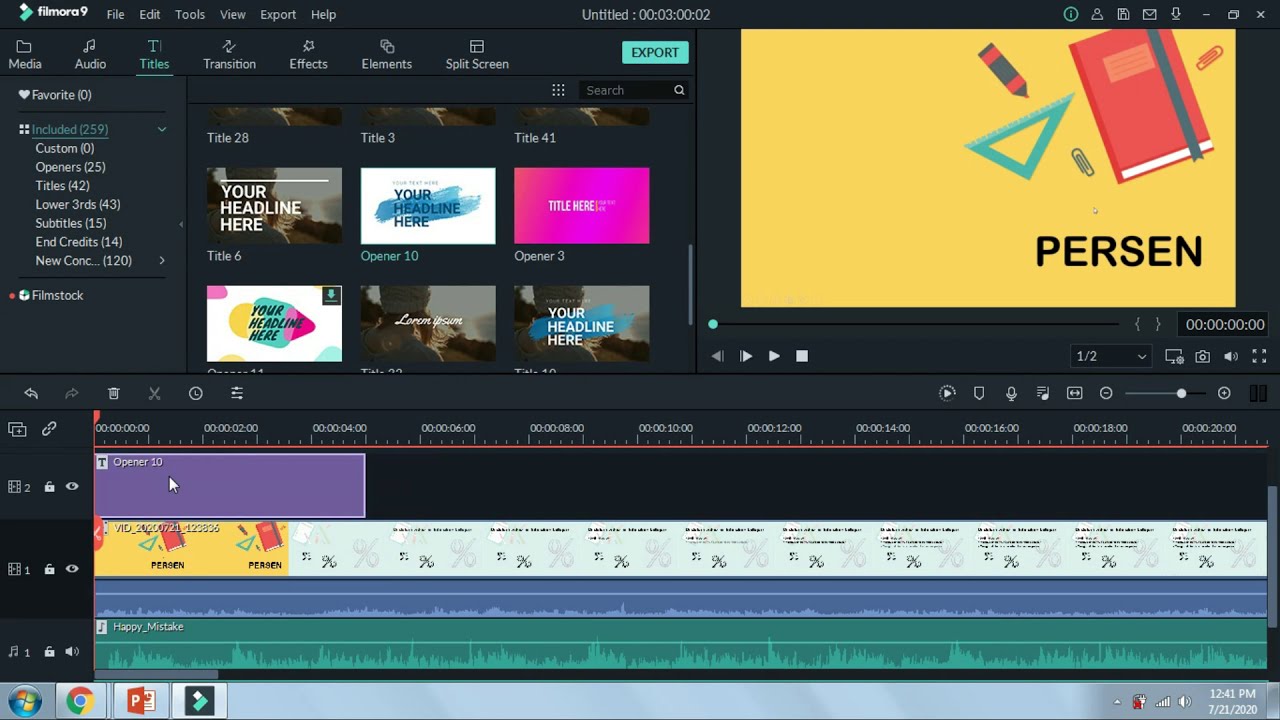Click the add track manager icon

point(17,429)
